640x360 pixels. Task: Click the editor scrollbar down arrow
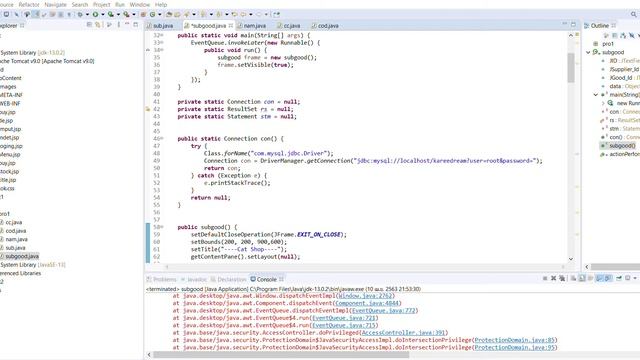[x=571, y=259]
